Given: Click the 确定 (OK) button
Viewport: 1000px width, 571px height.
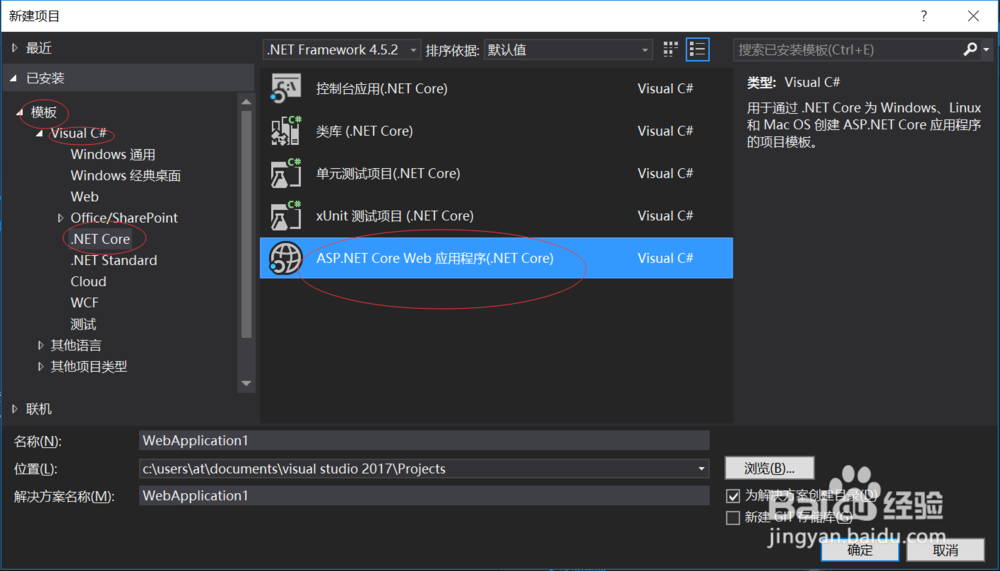Looking at the screenshot, I should pyautogui.click(x=860, y=550).
